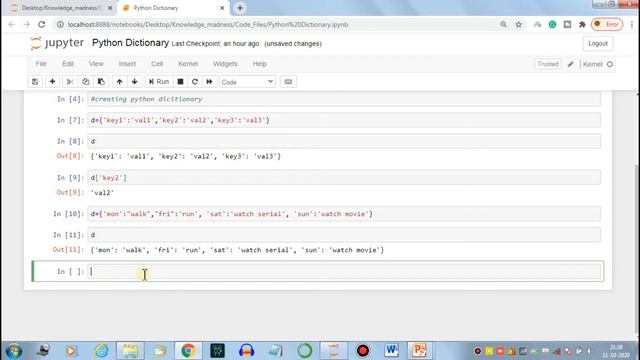This screenshot has height=360, width=640.
Task: Open the Edit menu
Action: click(x=68, y=64)
